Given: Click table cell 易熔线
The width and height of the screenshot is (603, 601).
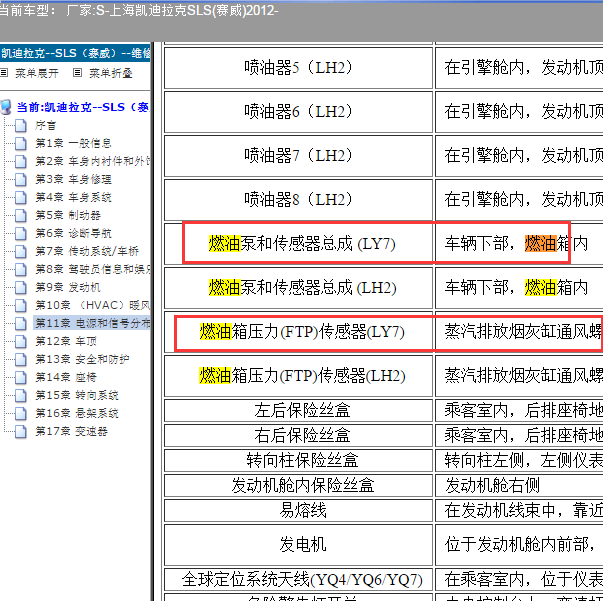Looking at the screenshot, I should pos(298,511).
